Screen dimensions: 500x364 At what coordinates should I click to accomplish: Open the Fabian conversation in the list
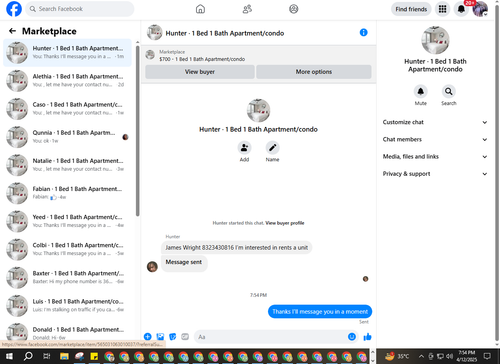pos(67,193)
